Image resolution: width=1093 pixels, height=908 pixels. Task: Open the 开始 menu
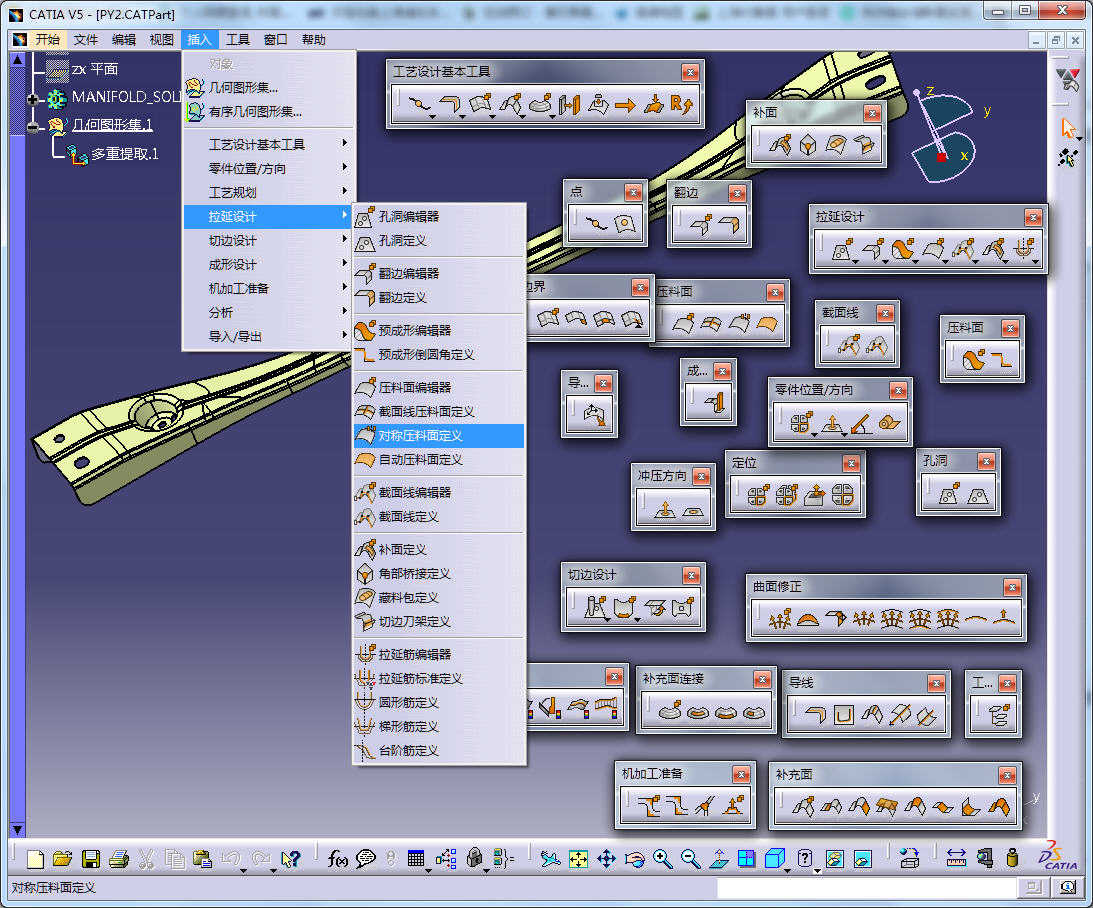[47, 40]
